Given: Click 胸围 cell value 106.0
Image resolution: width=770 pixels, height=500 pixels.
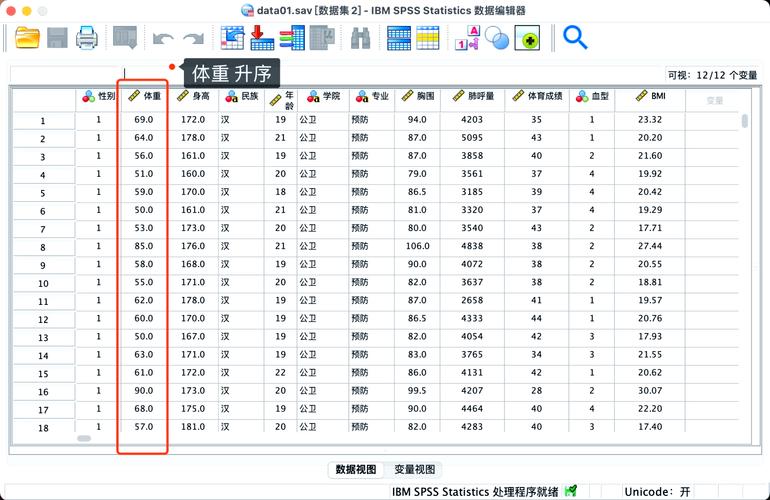Looking at the screenshot, I should click(x=417, y=246).
